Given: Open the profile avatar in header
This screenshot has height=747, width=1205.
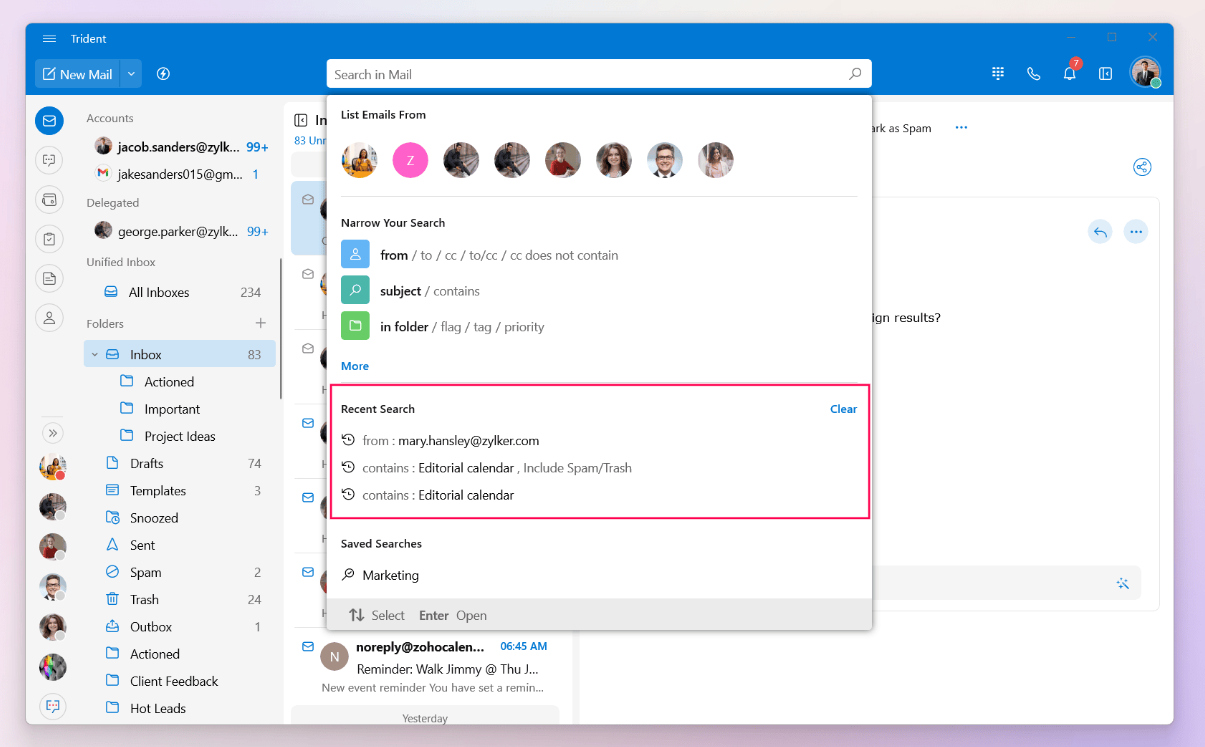Looking at the screenshot, I should tap(1145, 72).
